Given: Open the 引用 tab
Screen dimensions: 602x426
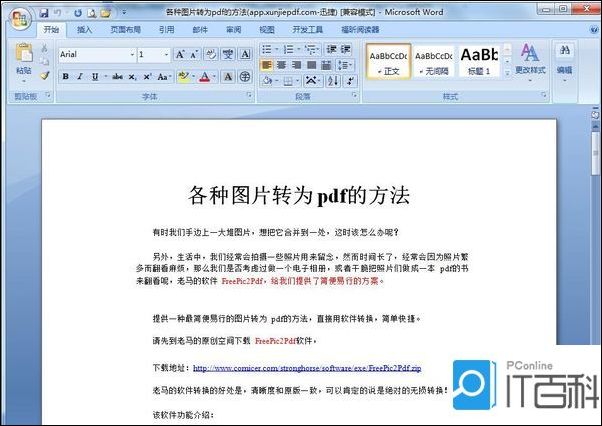Looking at the screenshot, I should [167, 30].
